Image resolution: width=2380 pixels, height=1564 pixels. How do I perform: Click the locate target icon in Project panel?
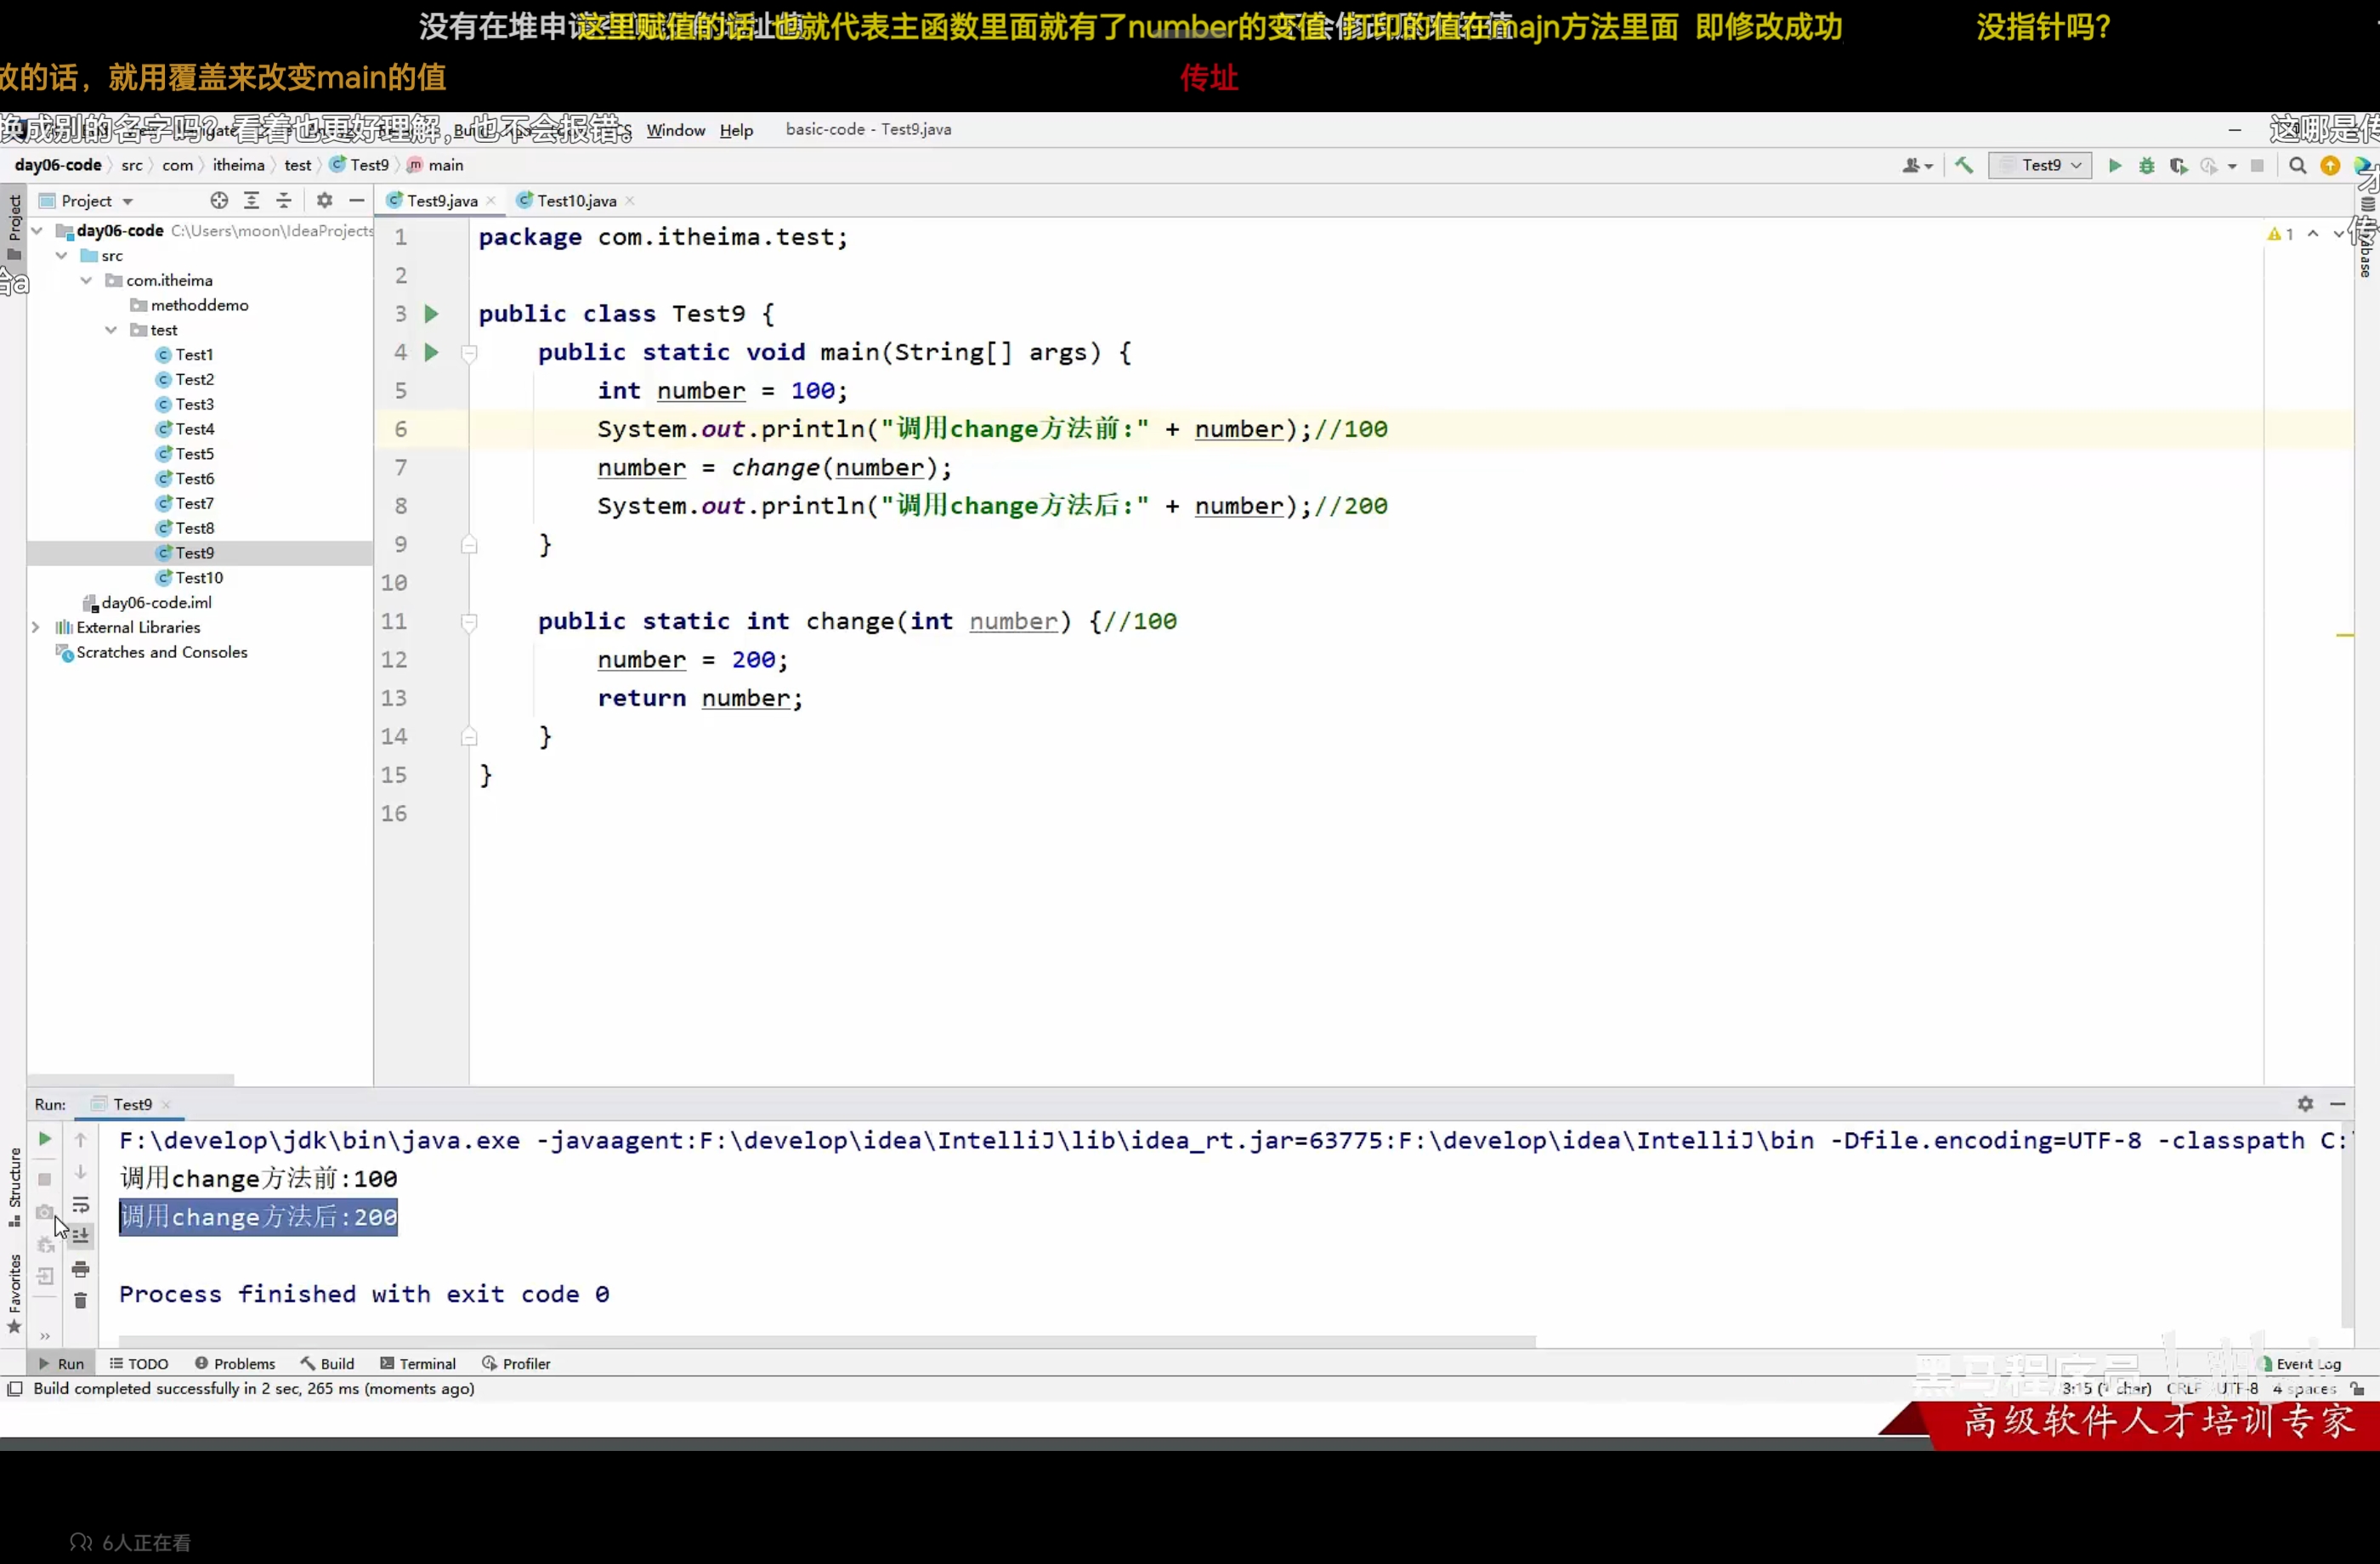tap(219, 200)
